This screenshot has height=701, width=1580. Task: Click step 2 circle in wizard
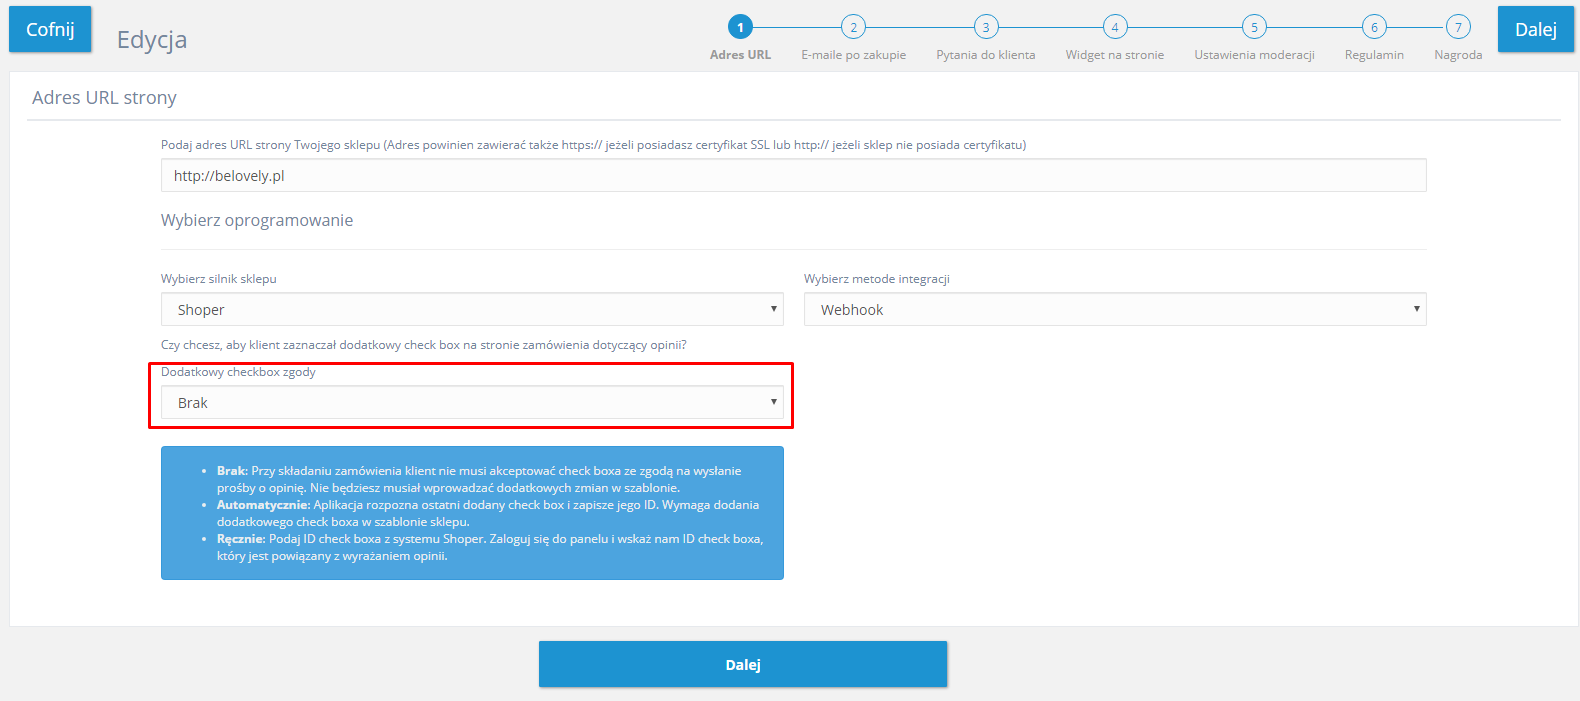[x=853, y=27]
